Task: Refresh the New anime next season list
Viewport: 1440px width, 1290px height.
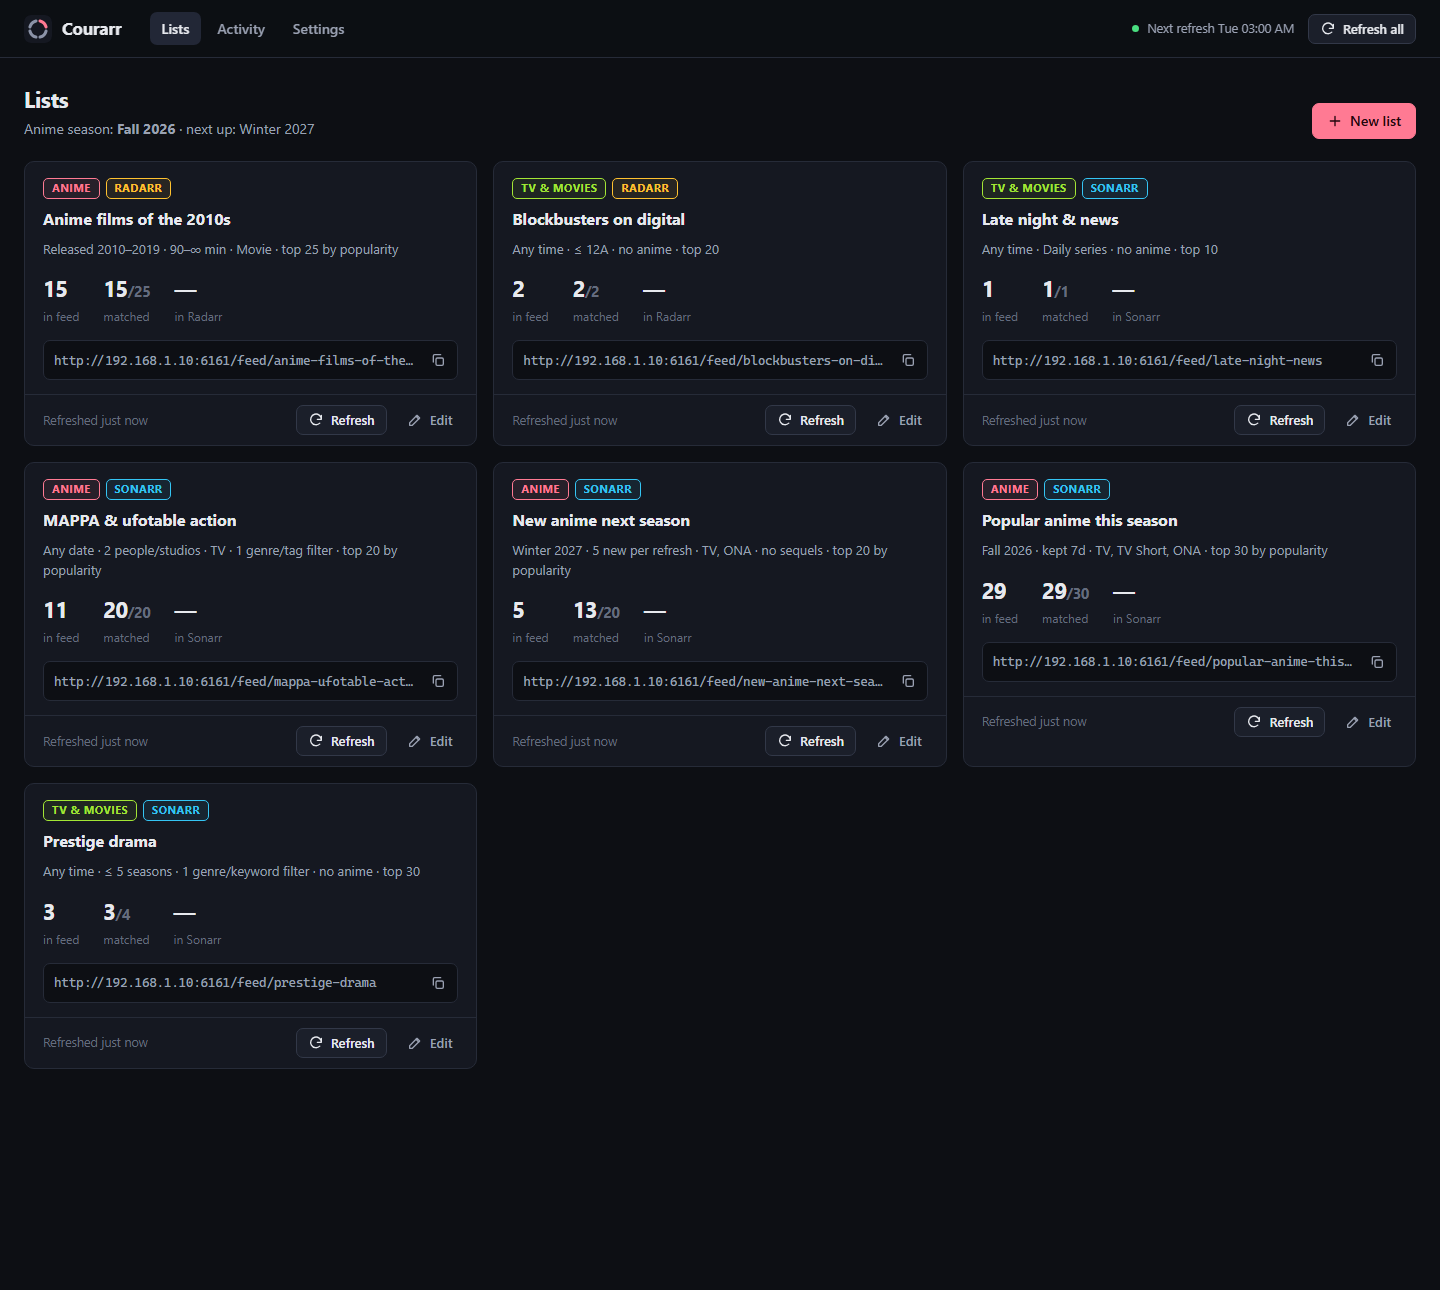Action: 810,741
